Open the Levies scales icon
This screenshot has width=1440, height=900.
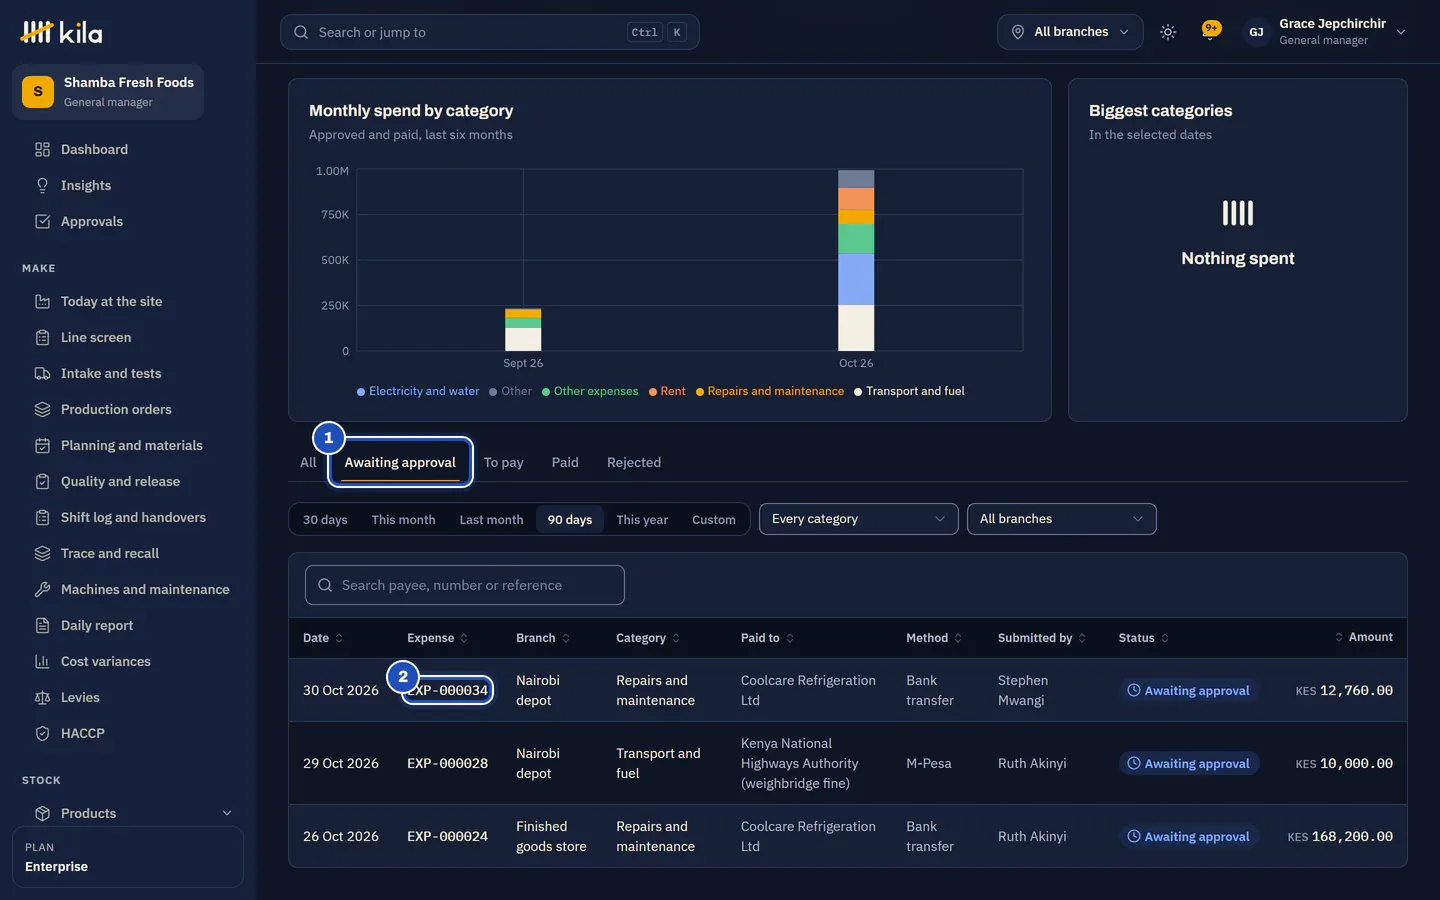click(x=42, y=698)
